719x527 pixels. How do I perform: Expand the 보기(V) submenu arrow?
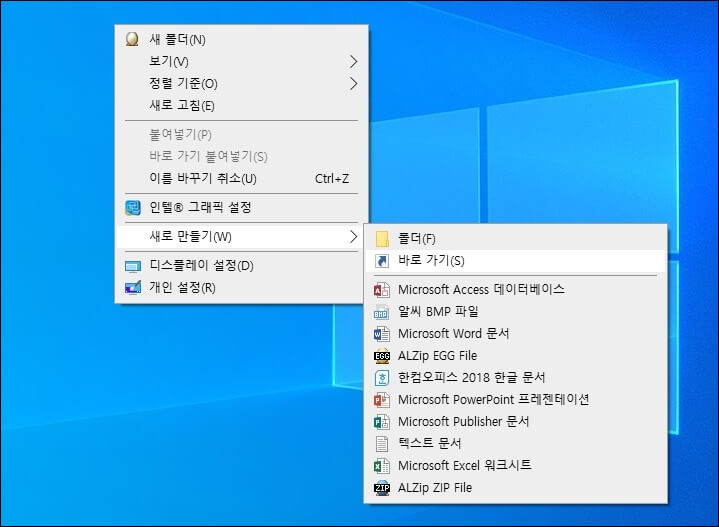coord(353,61)
